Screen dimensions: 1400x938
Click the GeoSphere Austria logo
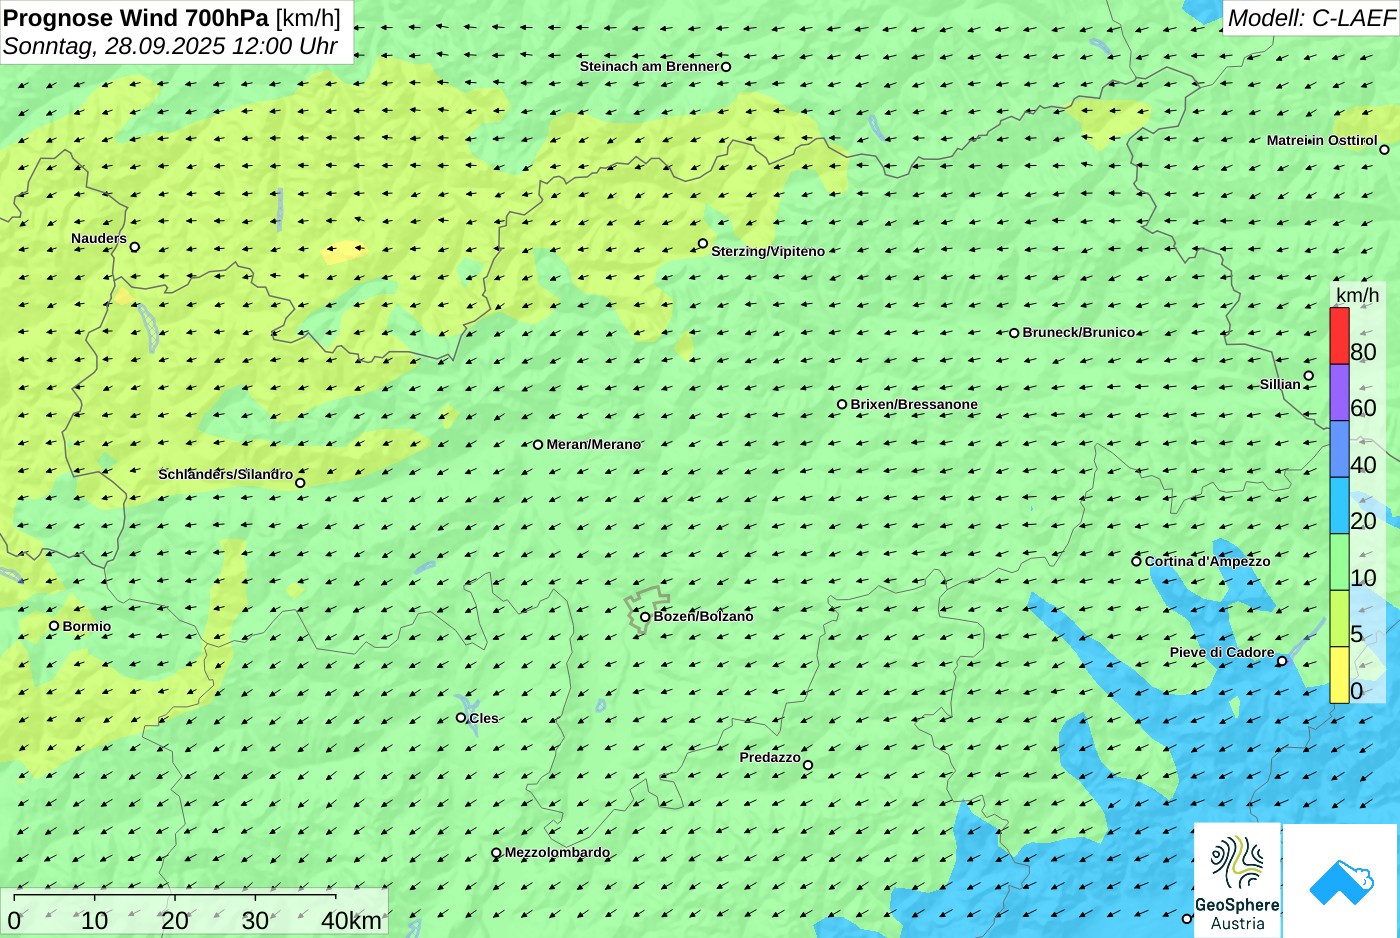click(x=1237, y=881)
